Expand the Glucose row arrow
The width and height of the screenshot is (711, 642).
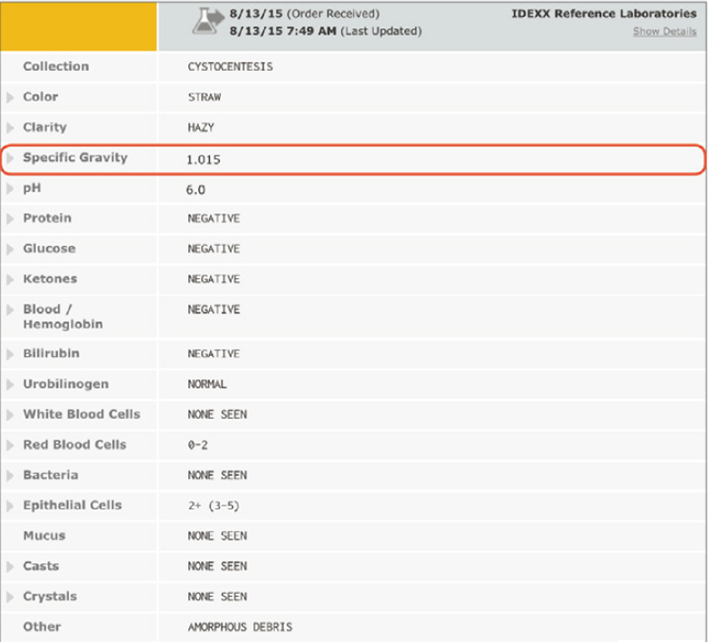click(10, 249)
